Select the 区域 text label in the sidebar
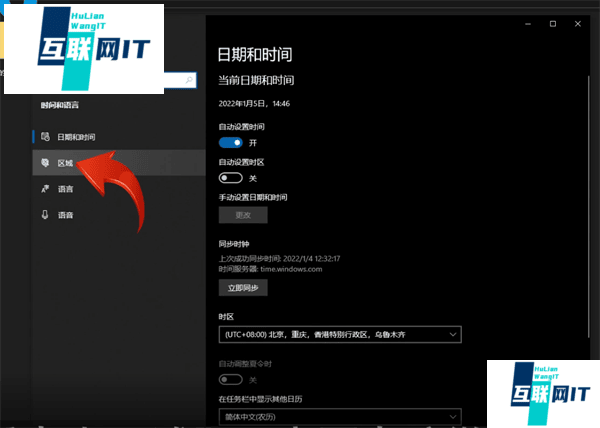Screen dimensions: 600x428 tap(65, 161)
